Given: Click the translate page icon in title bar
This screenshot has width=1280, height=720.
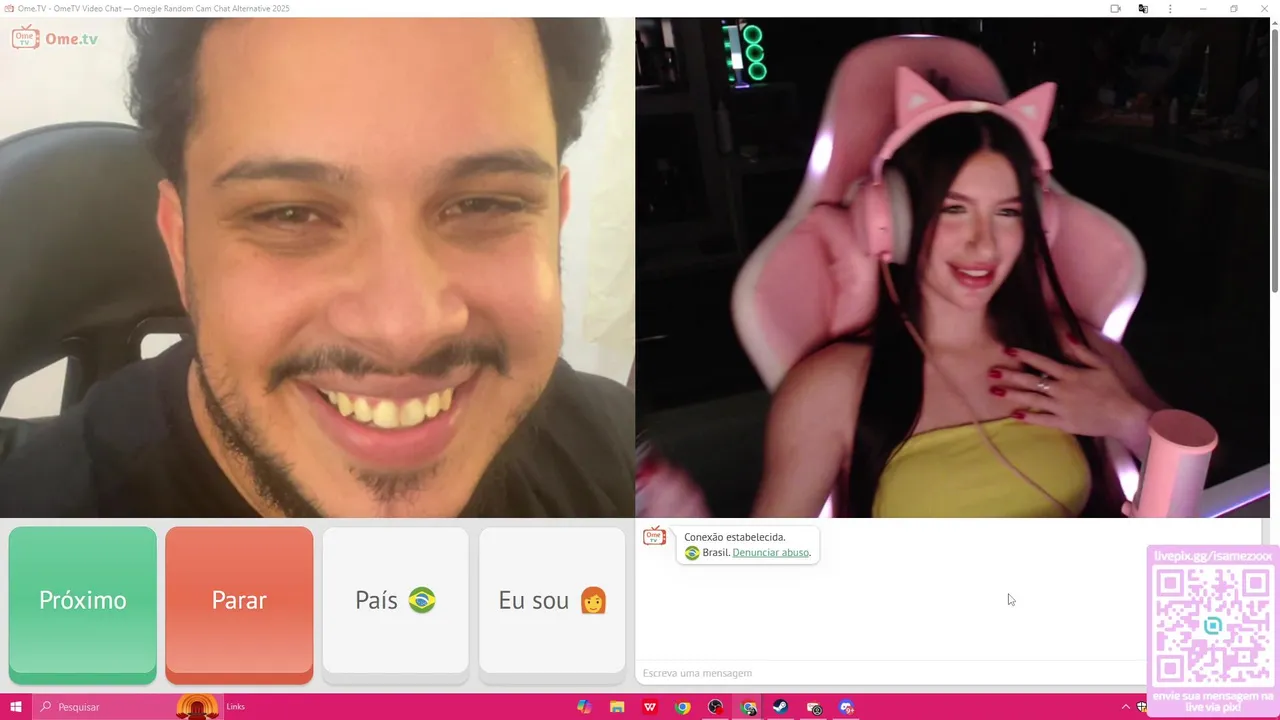Looking at the screenshot, I should coord(1143,9).
